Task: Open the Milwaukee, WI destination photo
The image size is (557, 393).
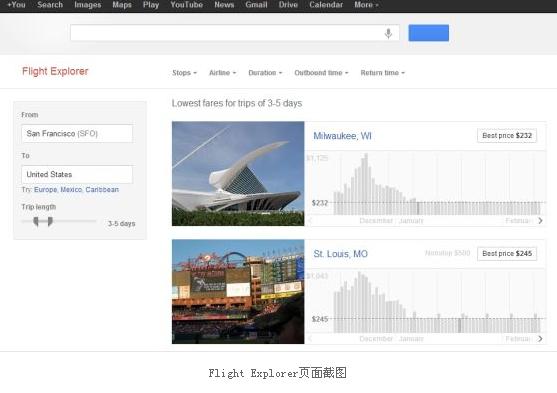Action: (238, 173)
